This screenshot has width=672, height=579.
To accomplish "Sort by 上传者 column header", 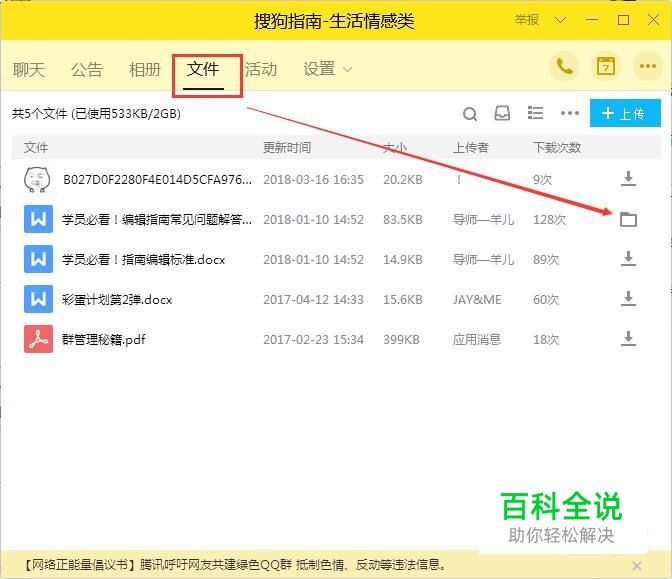I will [471, 147].
